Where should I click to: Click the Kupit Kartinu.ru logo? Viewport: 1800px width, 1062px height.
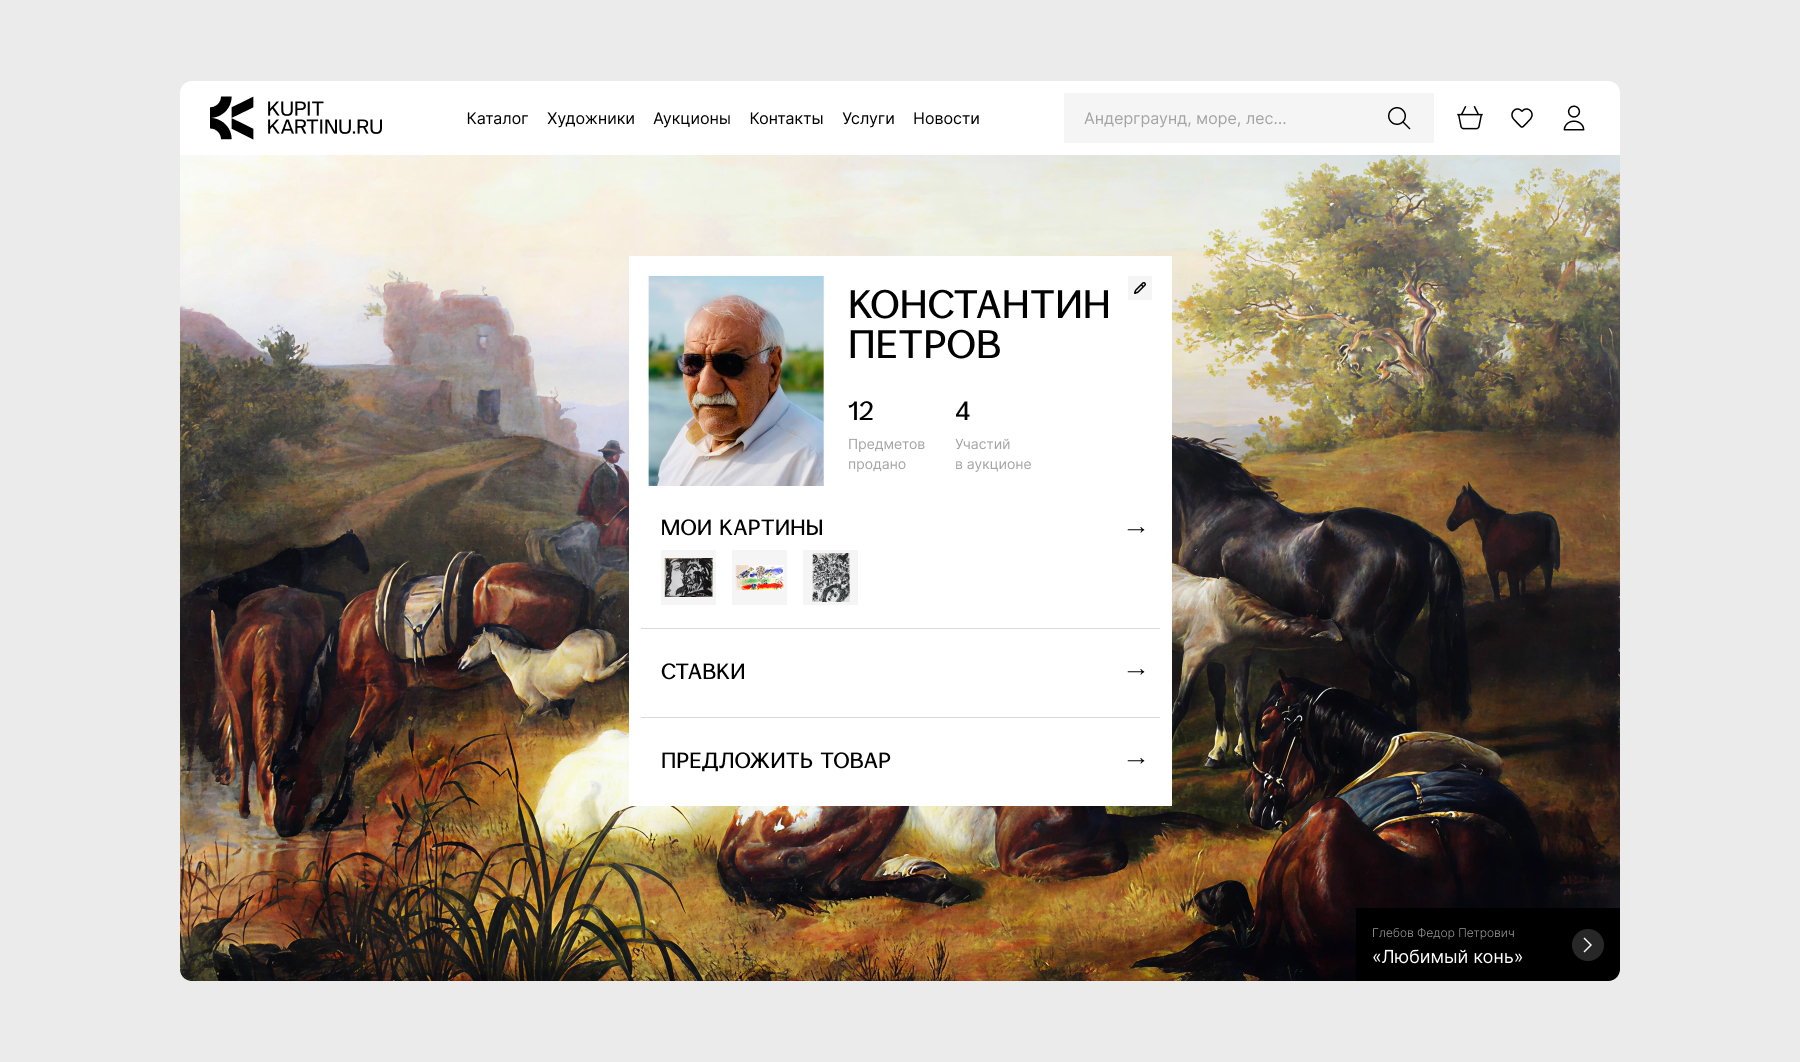[296, 118]
